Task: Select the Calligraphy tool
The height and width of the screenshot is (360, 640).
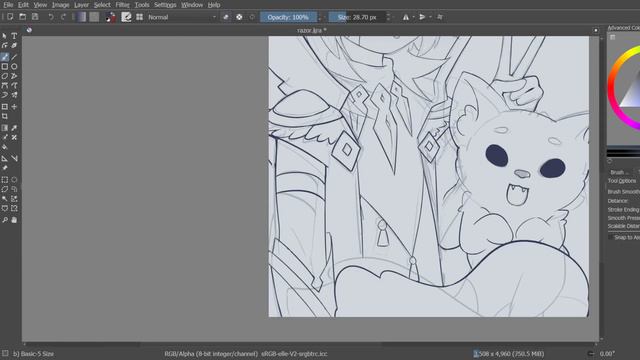Action: [14, 45]
